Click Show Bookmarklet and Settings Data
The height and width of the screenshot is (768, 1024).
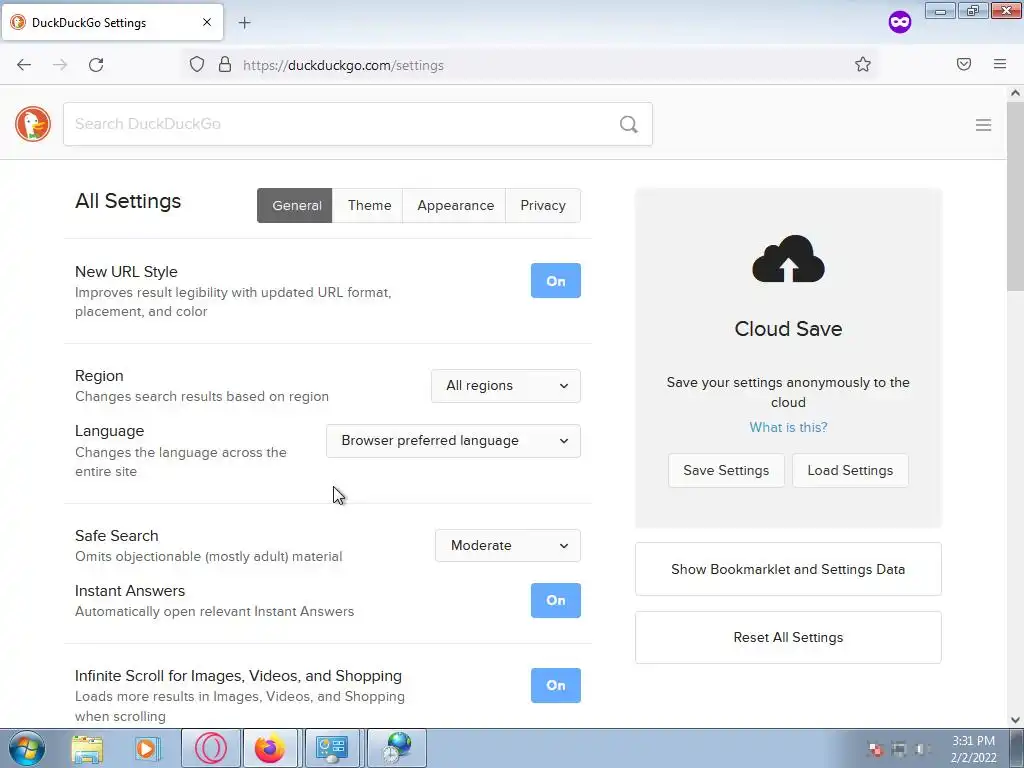point(788,569)
